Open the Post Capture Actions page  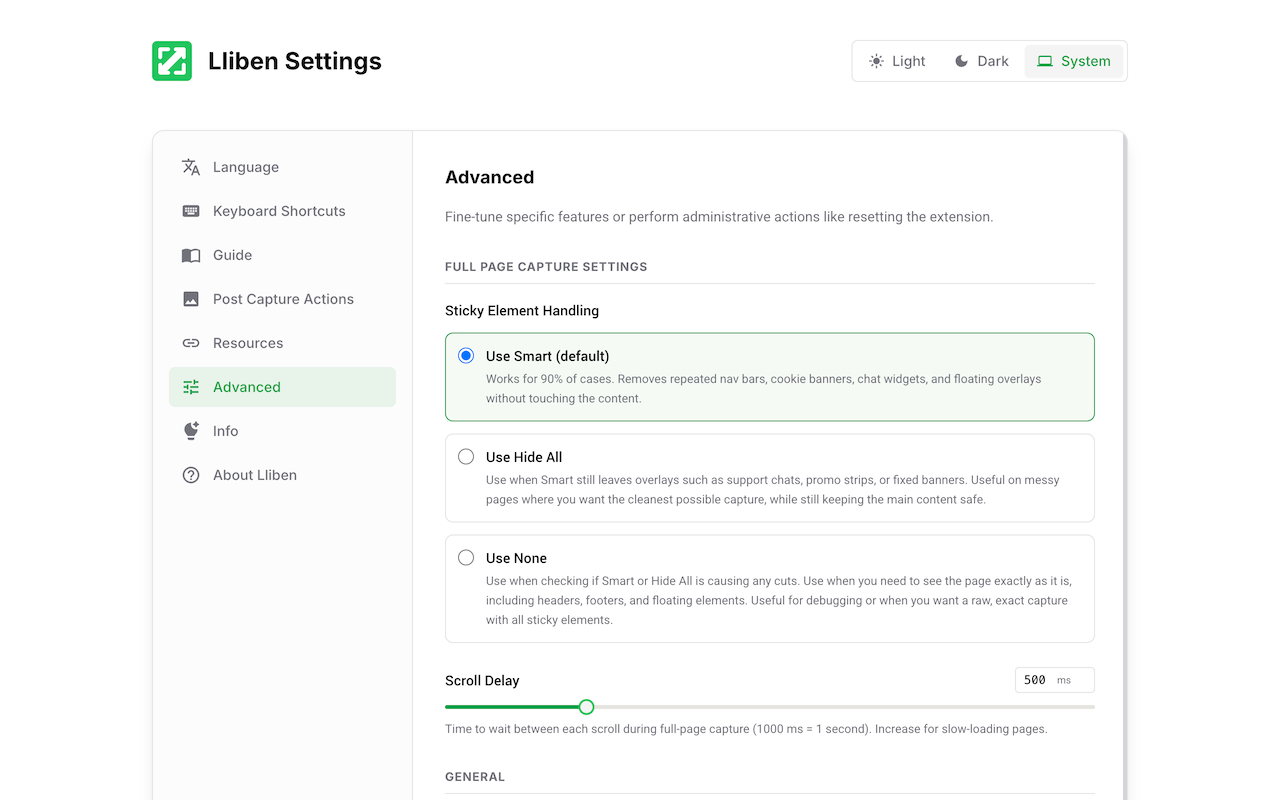283,299
